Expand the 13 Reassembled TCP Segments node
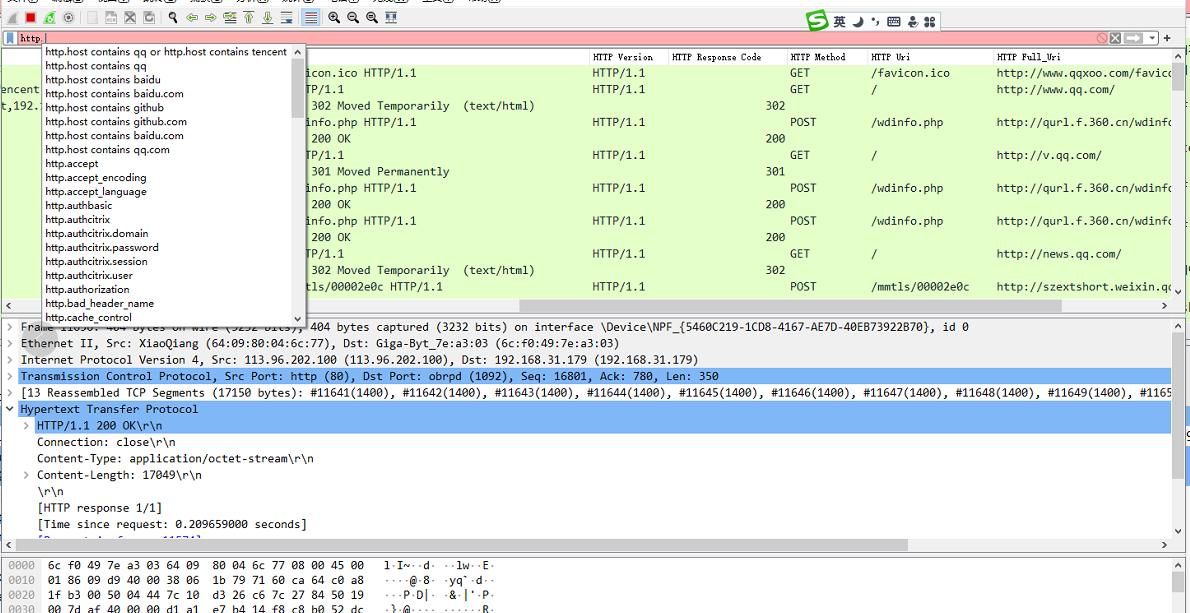Image resolution: width=1190 pixels, height=613 pixels. [x=9, y=393]
